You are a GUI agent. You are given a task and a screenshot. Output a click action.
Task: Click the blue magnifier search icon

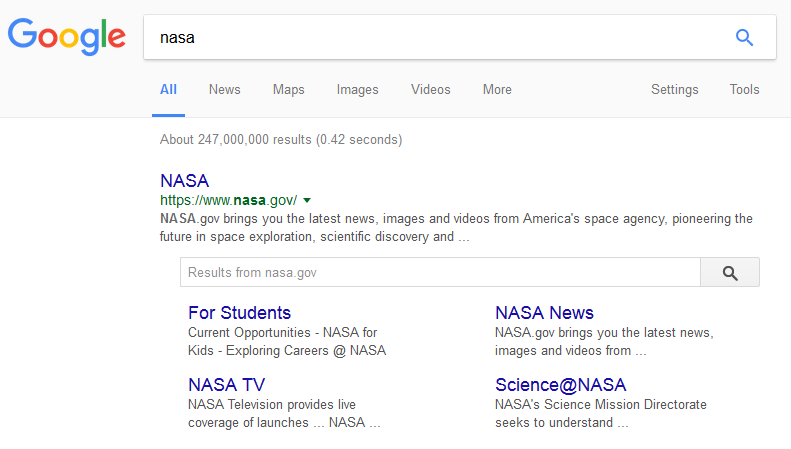click(x=744, y=38)
